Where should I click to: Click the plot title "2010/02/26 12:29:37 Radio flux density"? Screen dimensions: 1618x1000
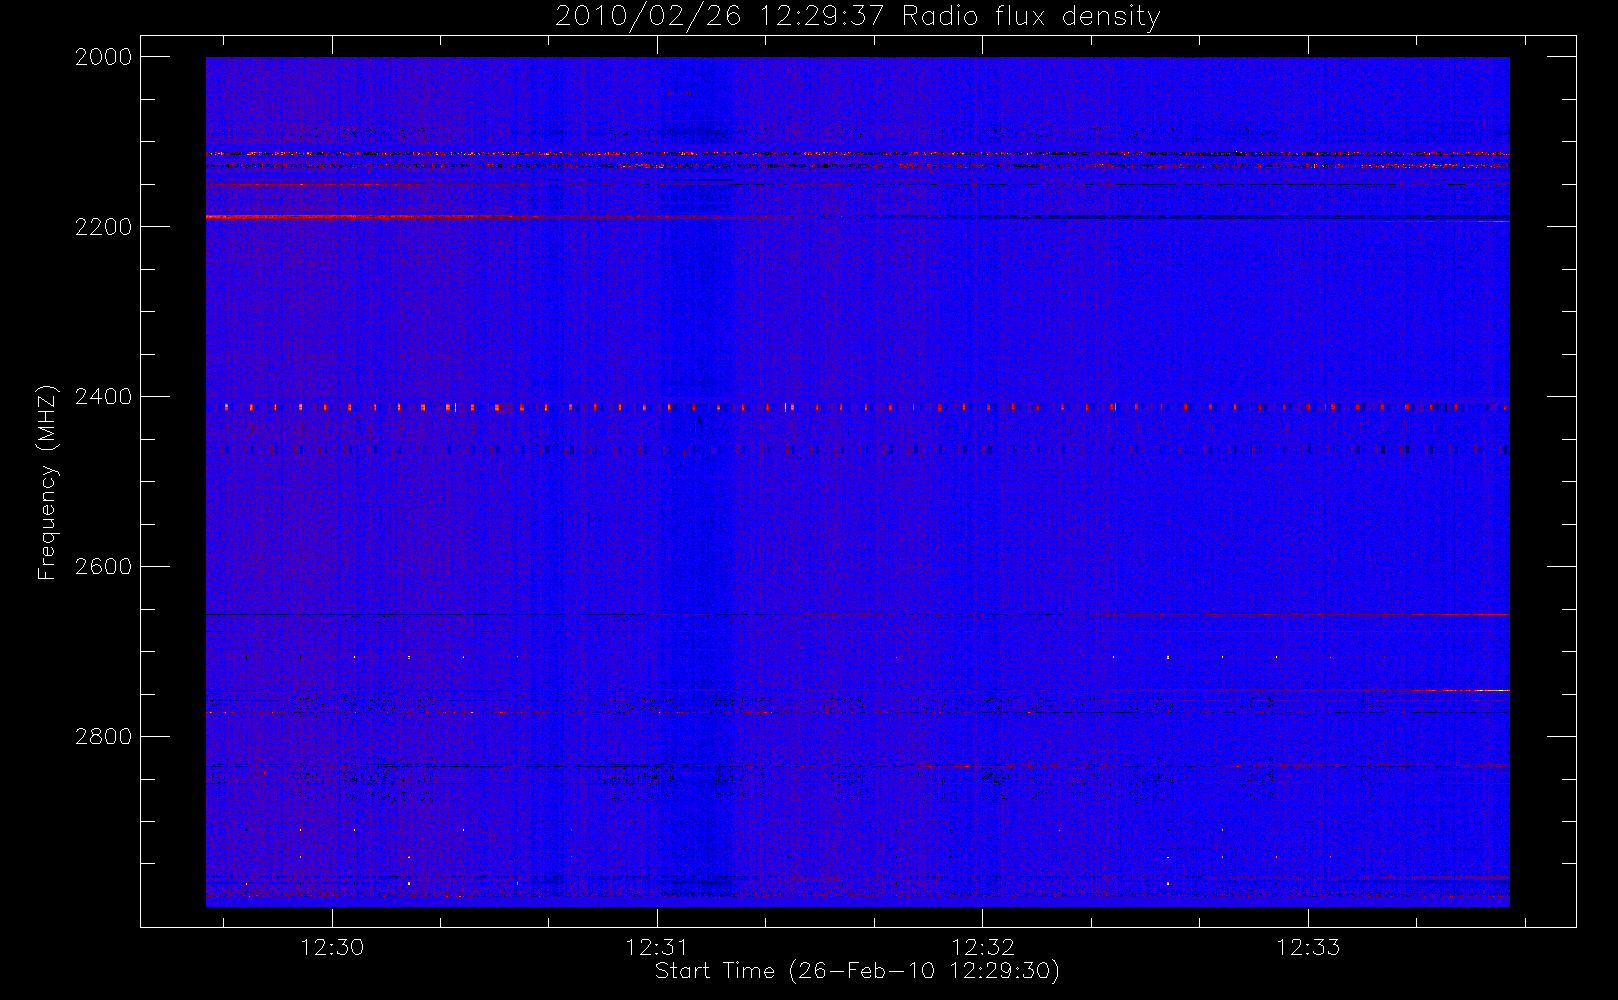click(x=858, y=17)
